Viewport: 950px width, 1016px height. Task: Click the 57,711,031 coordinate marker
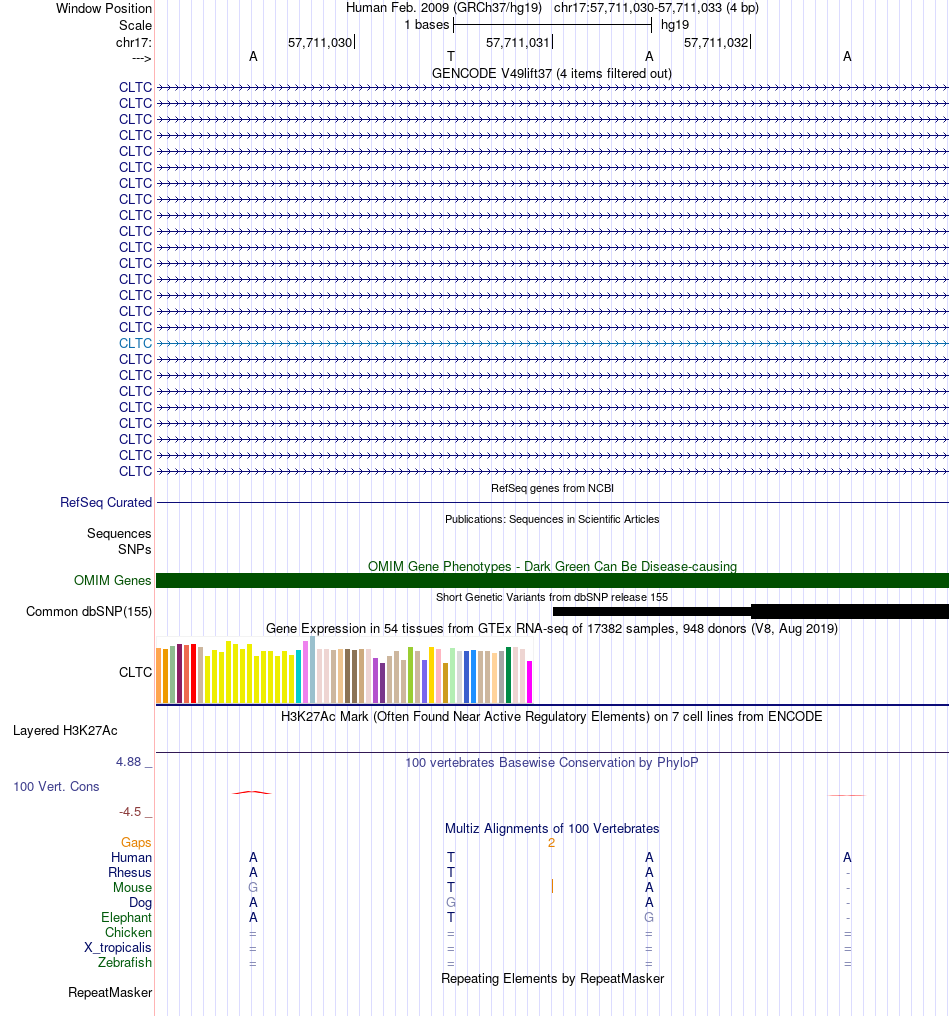click(518, 42)
